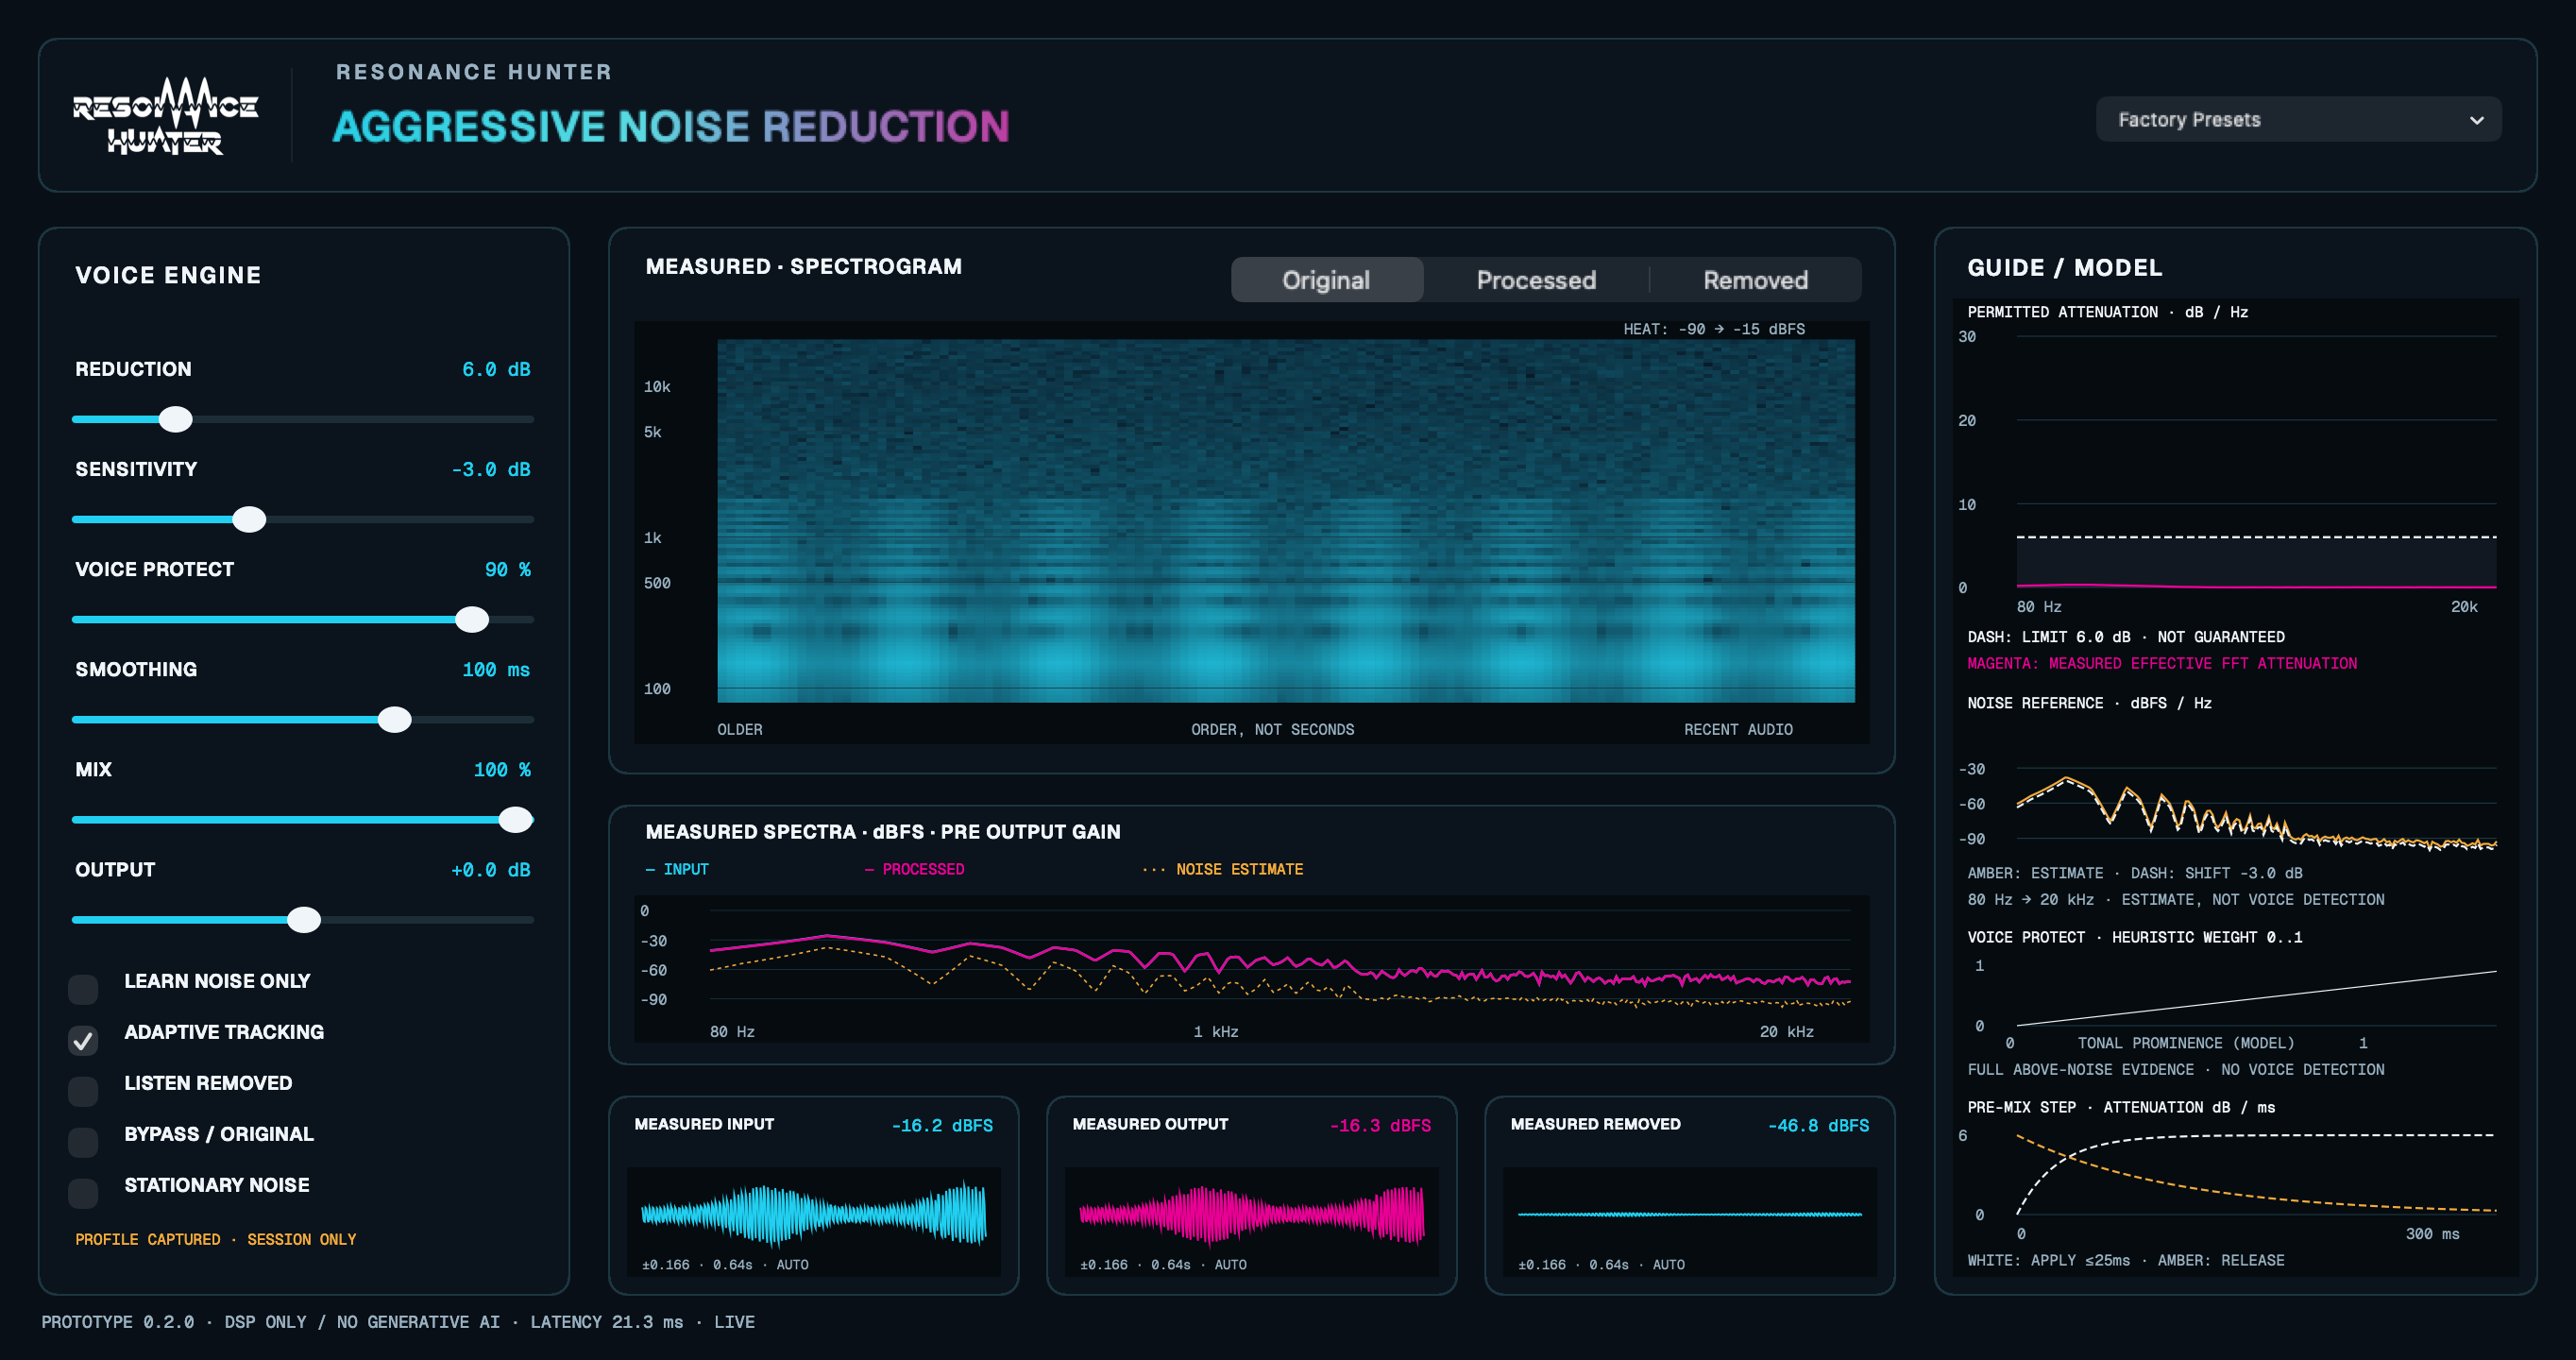This screenshot has height=1360, width=2576.
Task: Click the Smoothing value 100 ms
Action: coord(496,669)
